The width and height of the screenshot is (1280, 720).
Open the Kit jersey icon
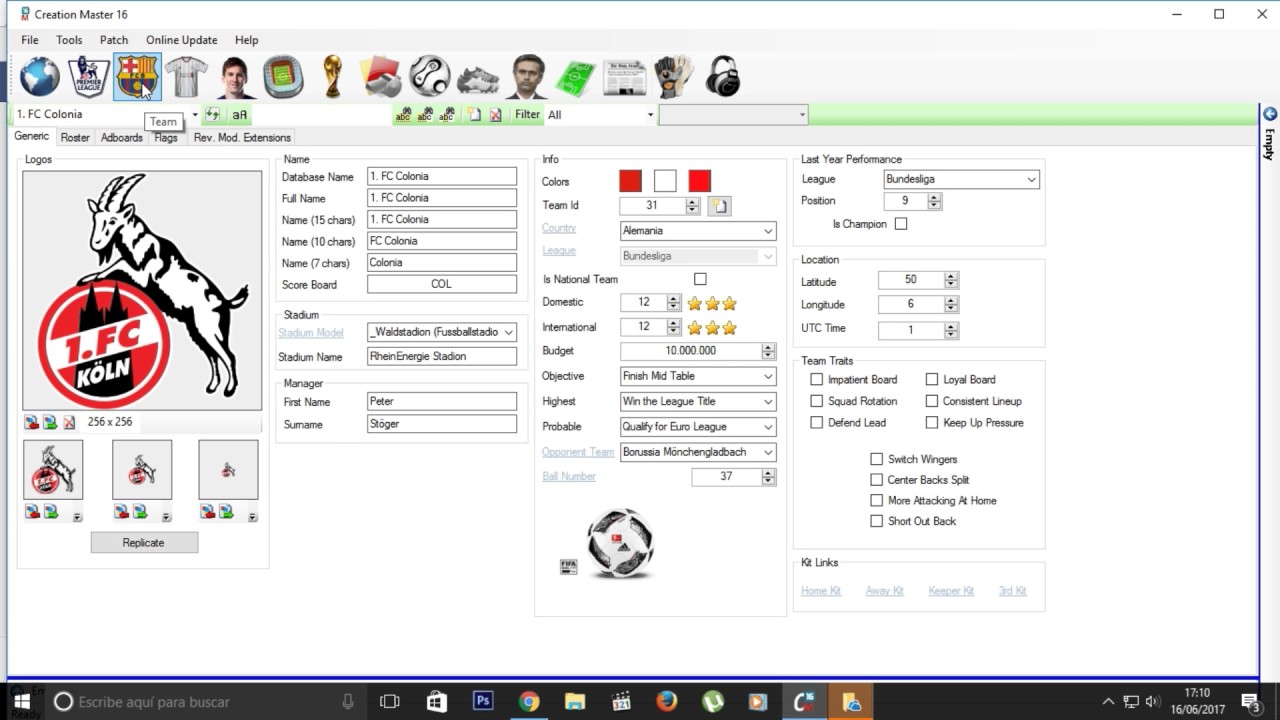[186, 77]
